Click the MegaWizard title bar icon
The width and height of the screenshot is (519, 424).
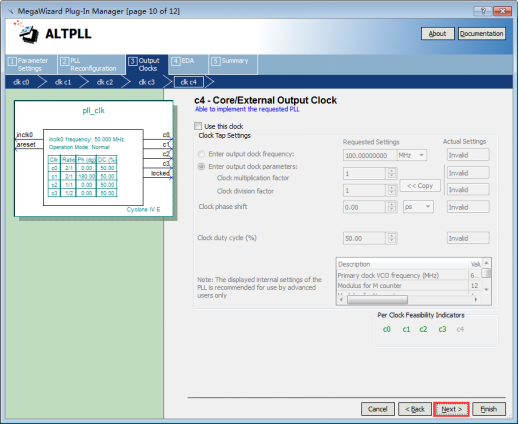tap(11, 11)
